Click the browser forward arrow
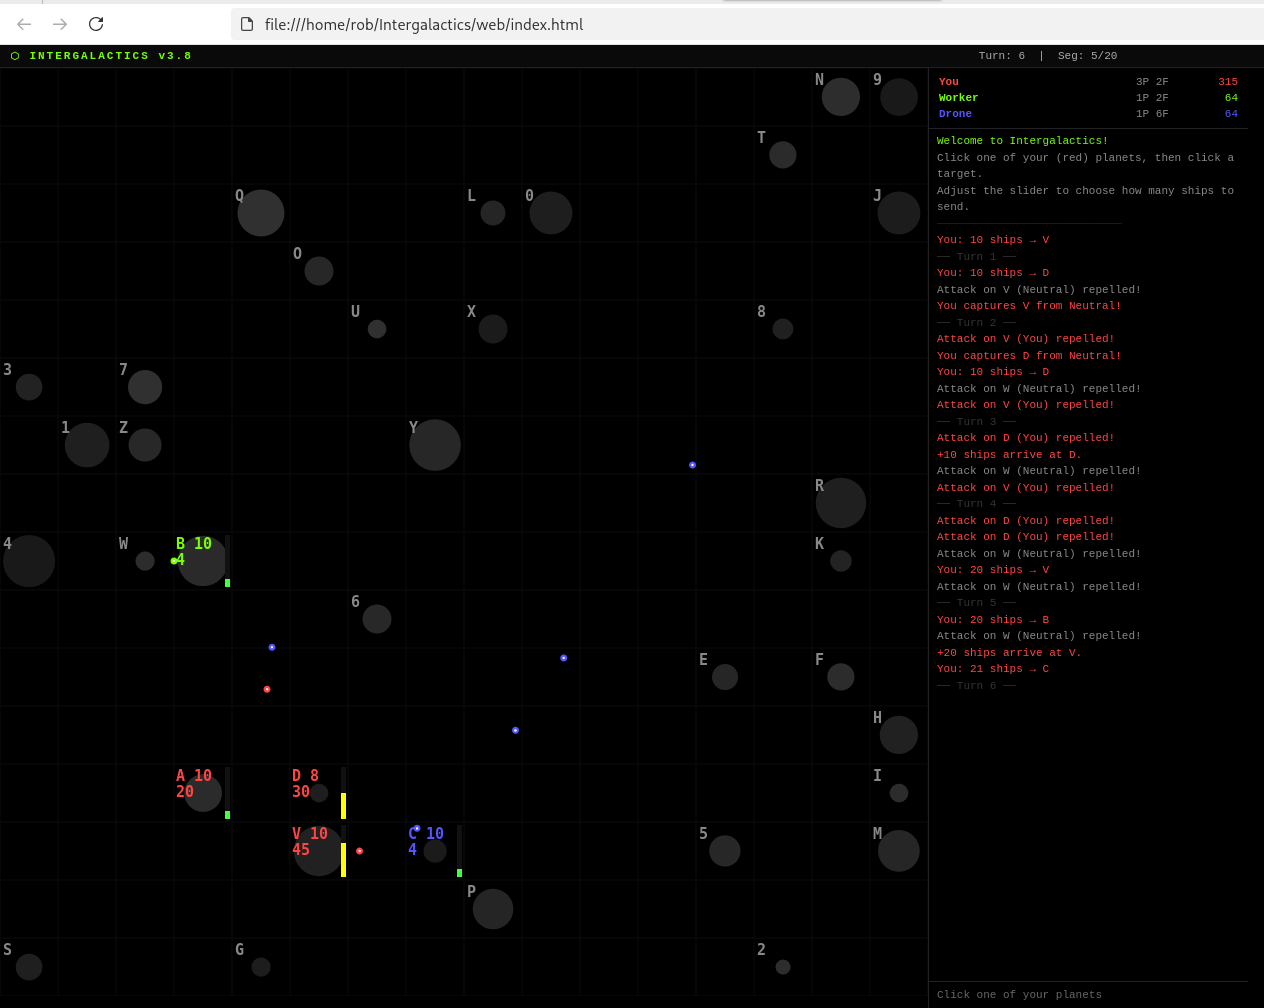Image resolution: width=1264 pixels, height=1008 pixels. pos(60,24)
